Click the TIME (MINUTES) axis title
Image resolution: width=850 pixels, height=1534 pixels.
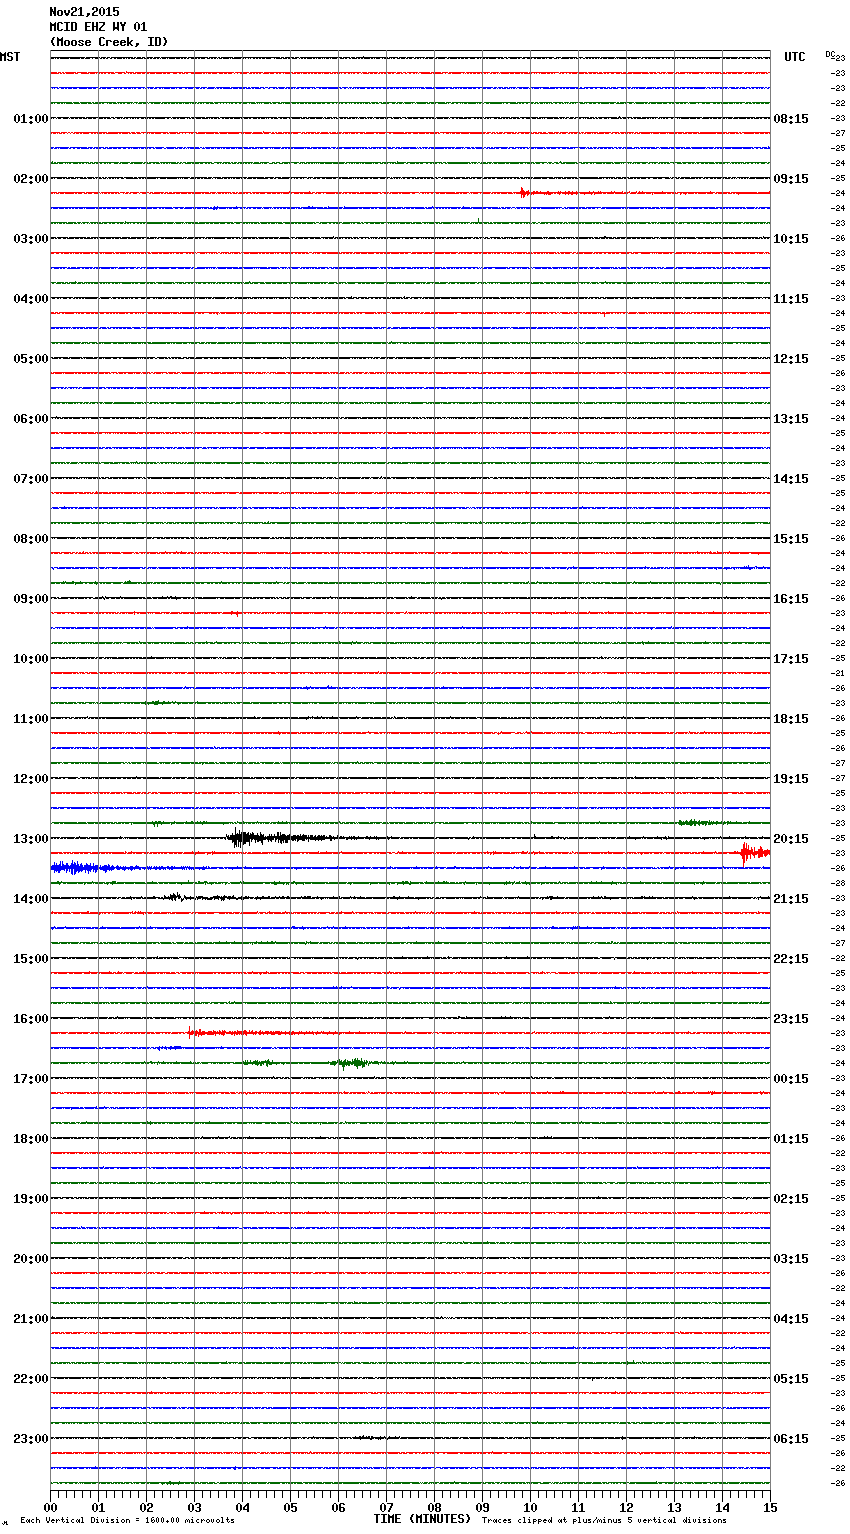(x=422, y=1519)
